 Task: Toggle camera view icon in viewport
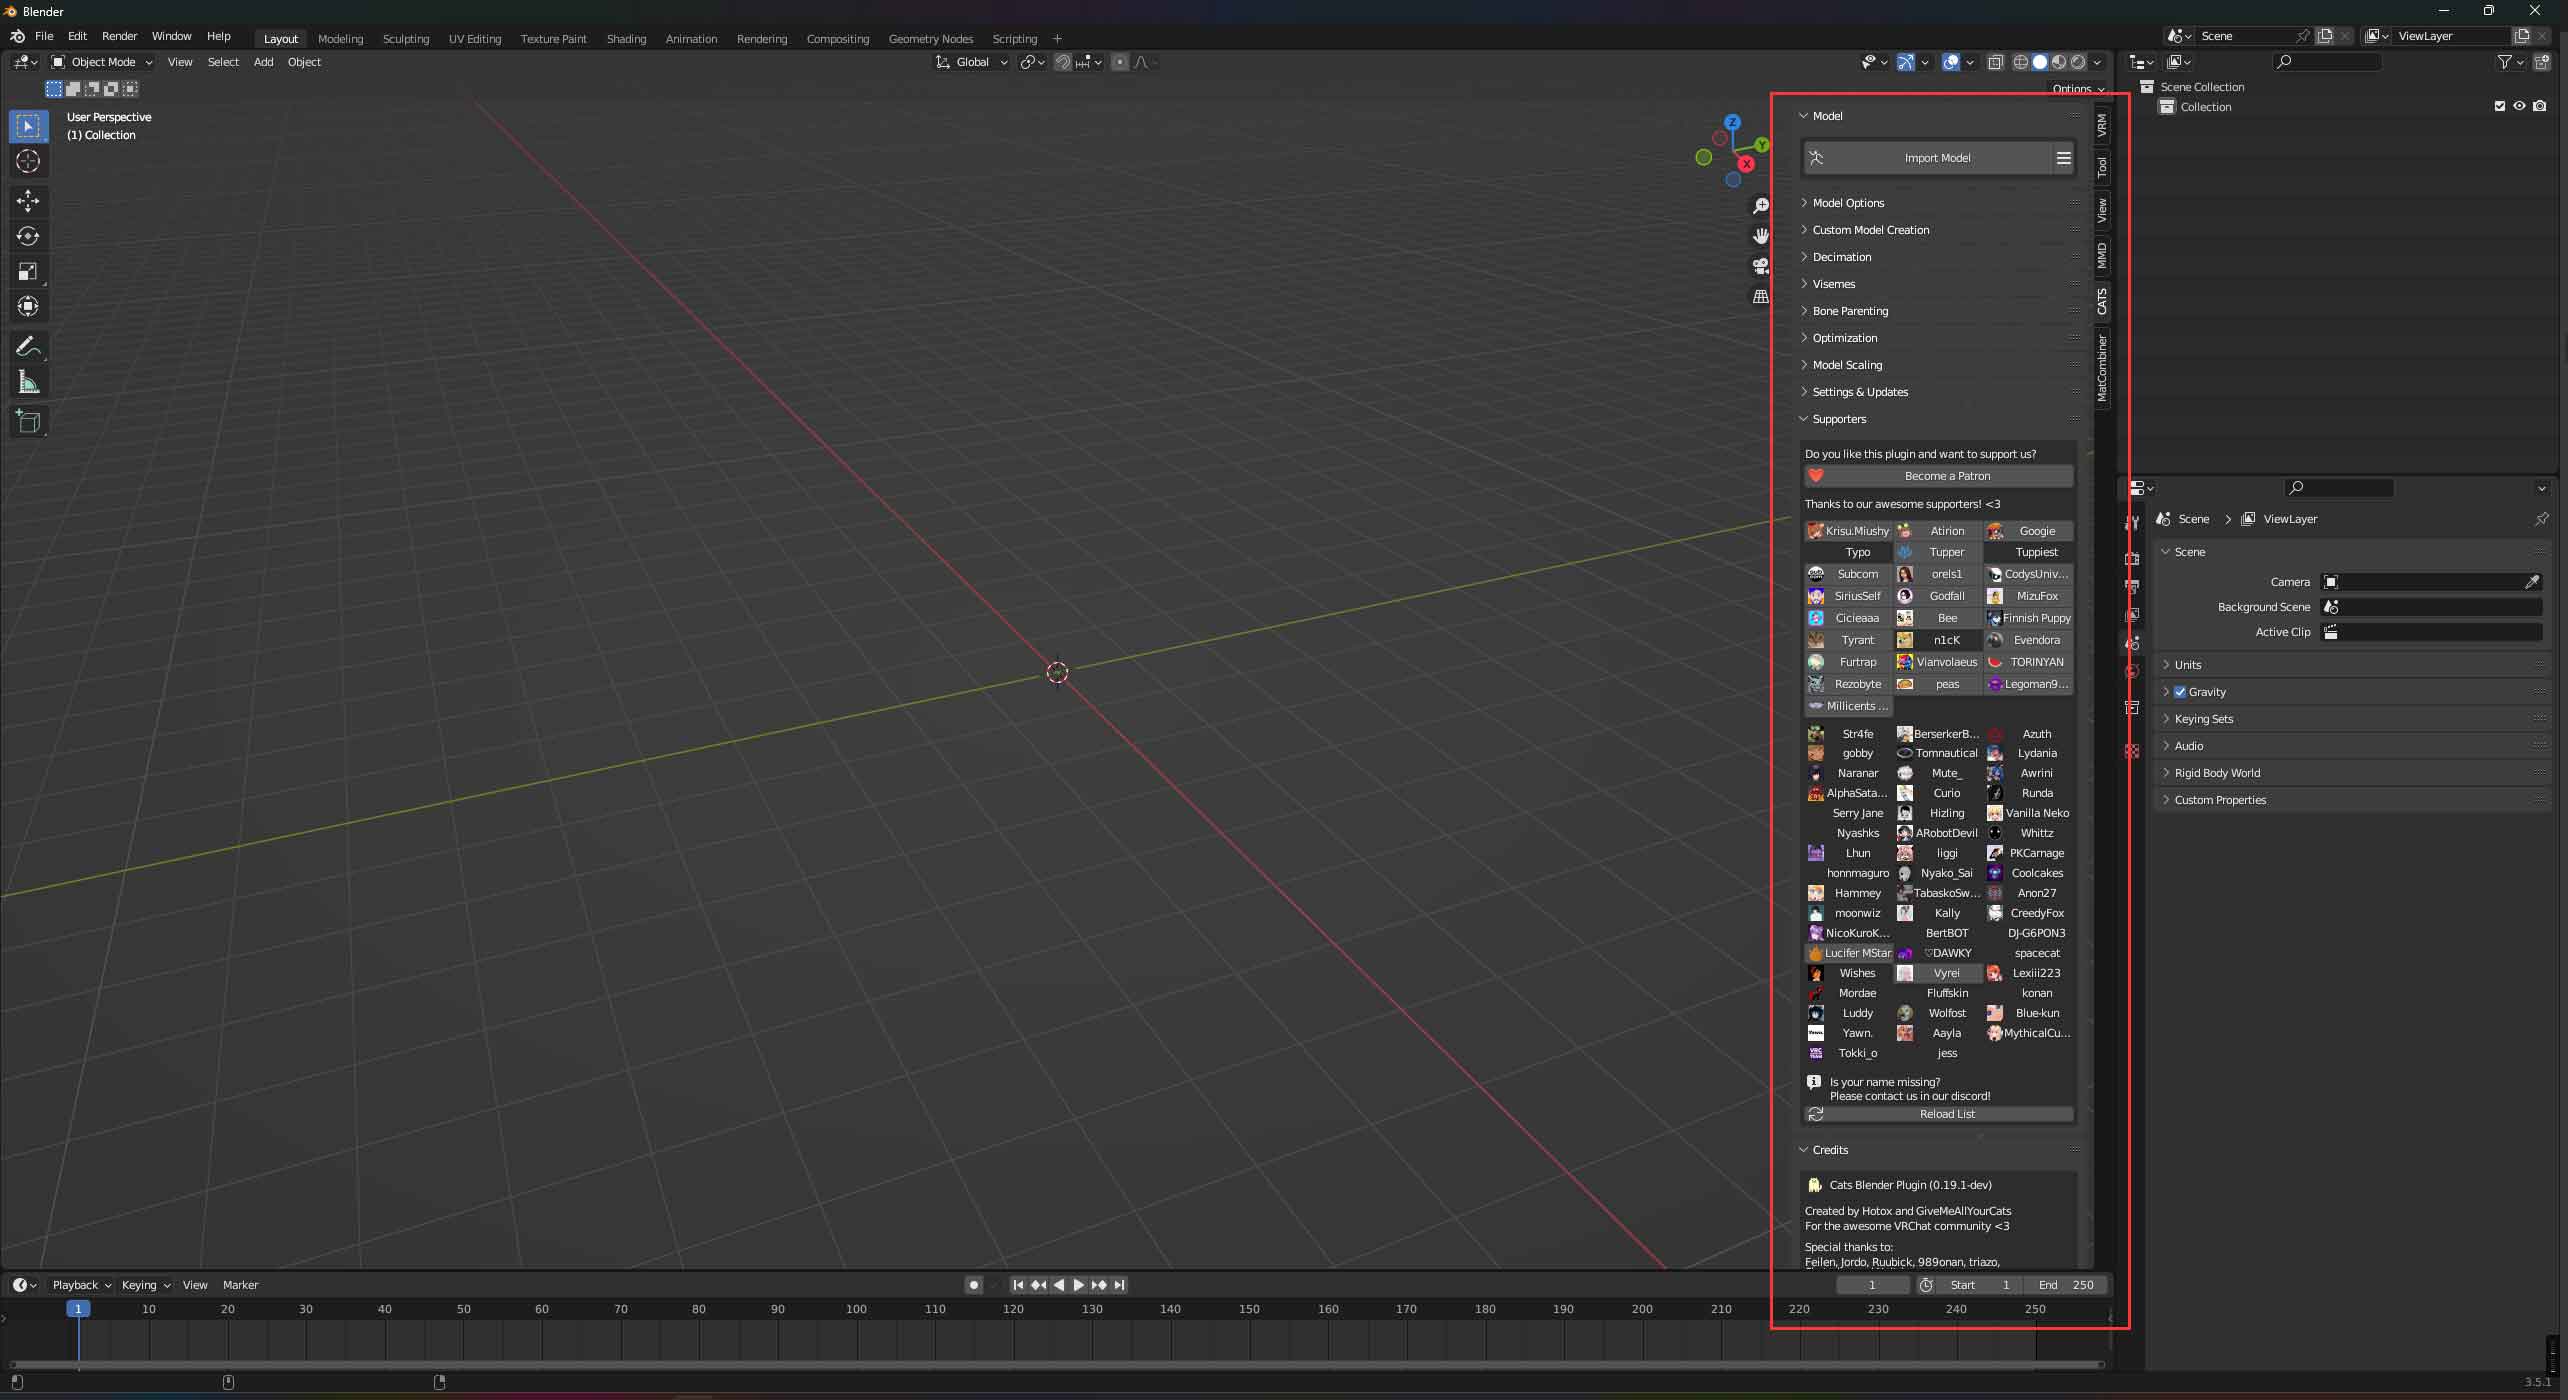[1760, 266]
